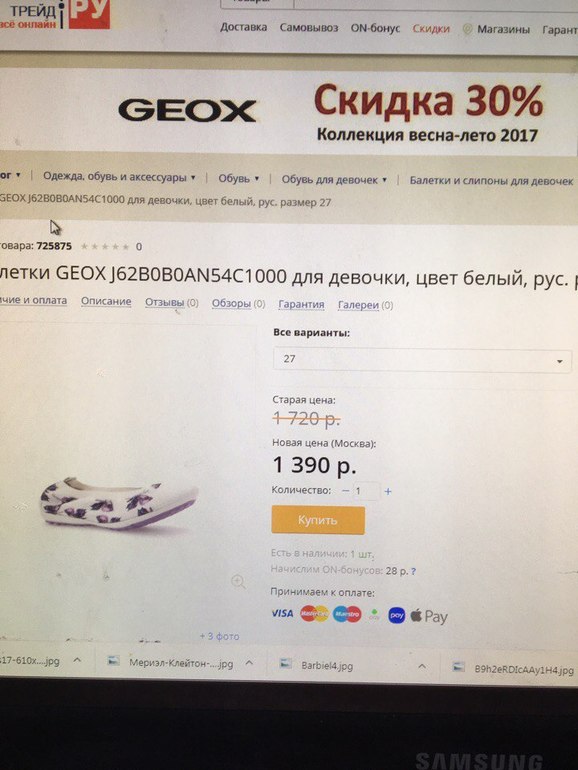Decrease quantity with the minus button
578x770 pixels.
[345, 491]
